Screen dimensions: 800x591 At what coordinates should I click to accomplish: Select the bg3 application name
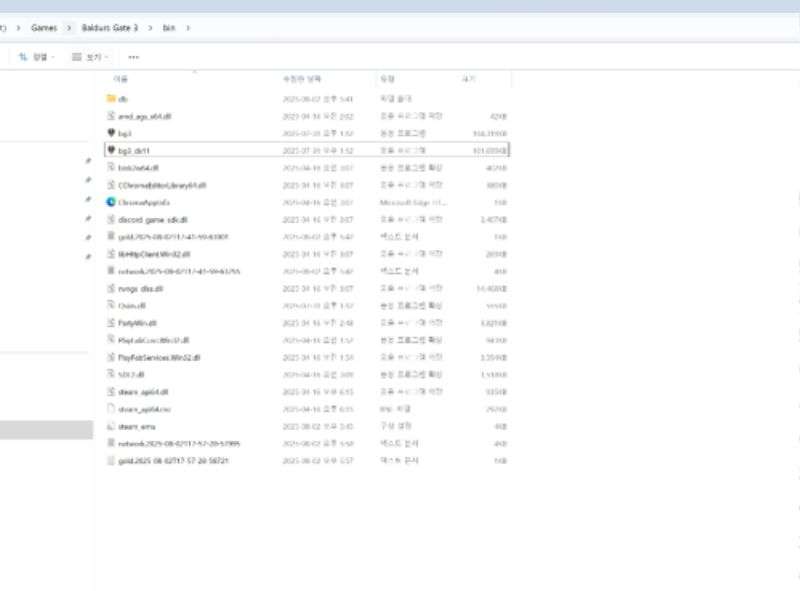[x=124, y=134]
